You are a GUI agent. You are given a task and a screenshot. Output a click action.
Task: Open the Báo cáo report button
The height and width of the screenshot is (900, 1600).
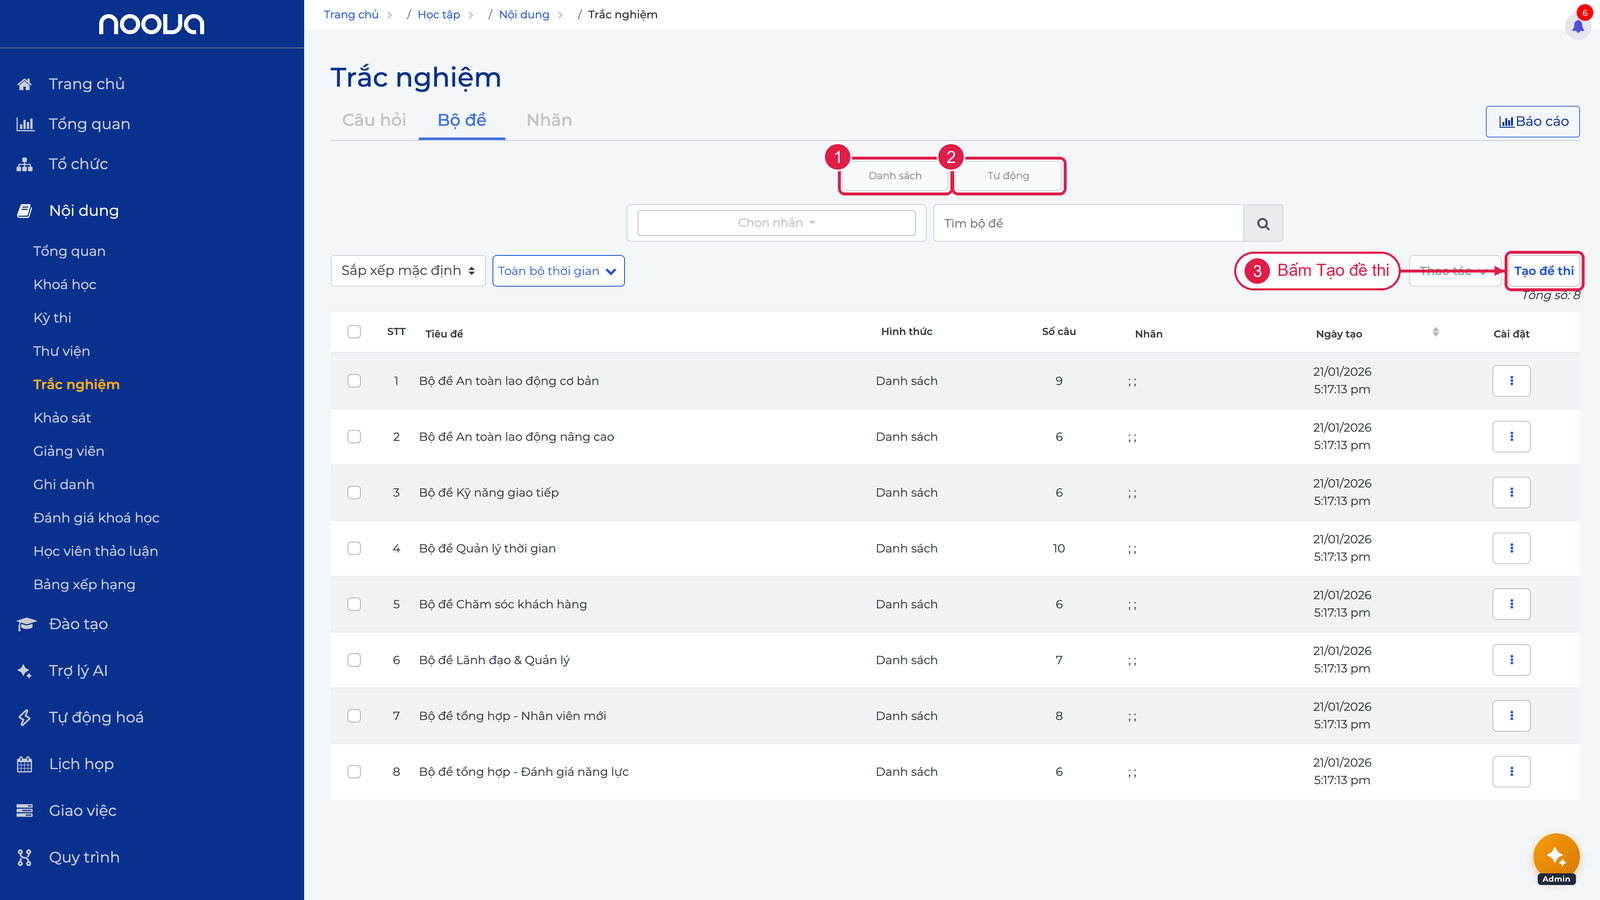(1533, 121)
